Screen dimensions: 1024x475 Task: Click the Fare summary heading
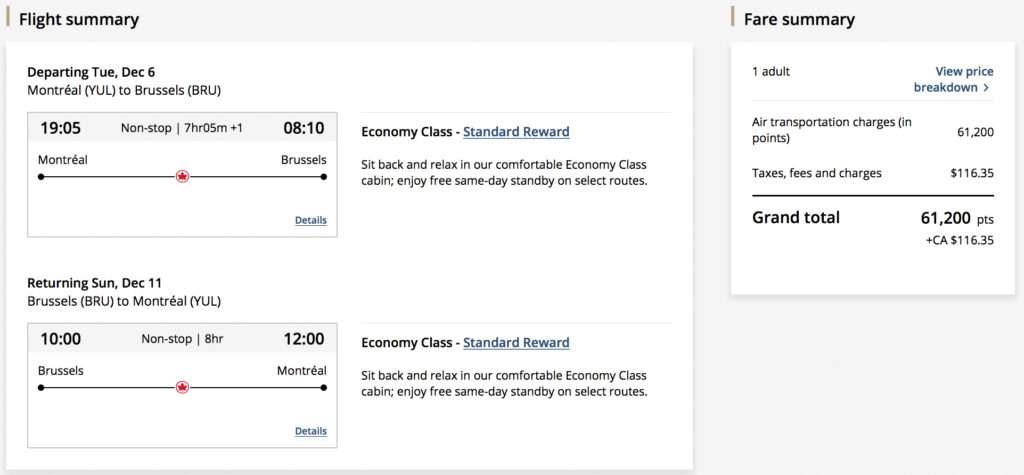798,19
